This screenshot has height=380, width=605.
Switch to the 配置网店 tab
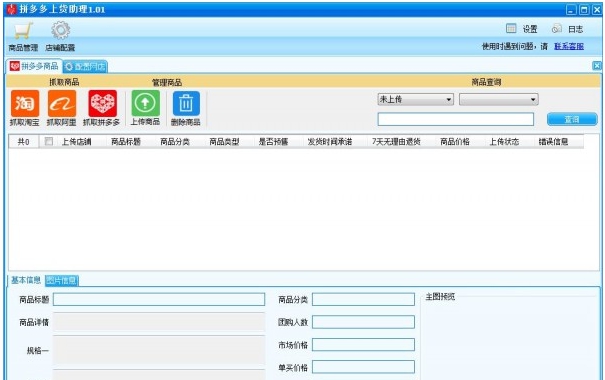click(x=85, y=66)
